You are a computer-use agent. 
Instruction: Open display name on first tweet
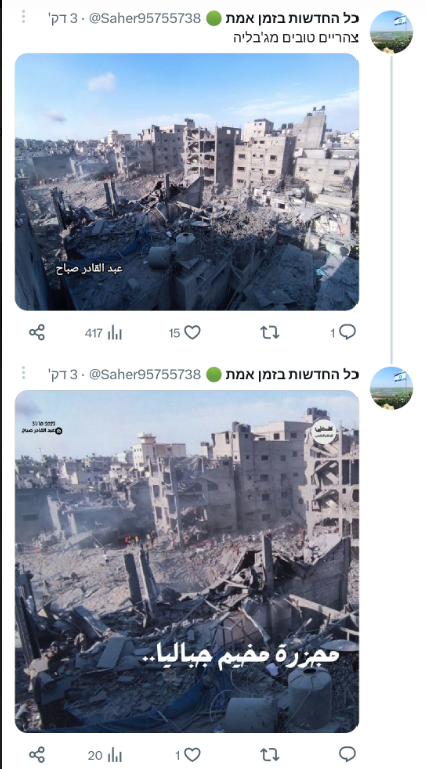click(292, 19)
